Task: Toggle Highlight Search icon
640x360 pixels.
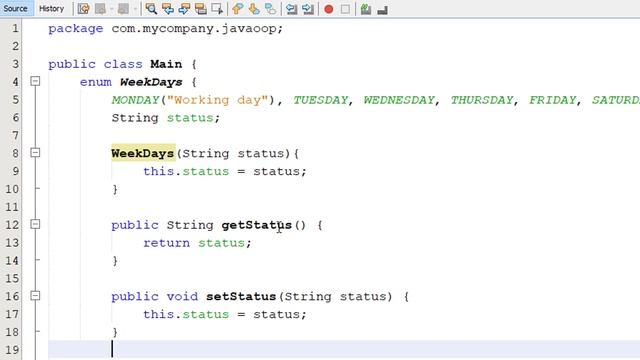Action: (x=200, y=9)
